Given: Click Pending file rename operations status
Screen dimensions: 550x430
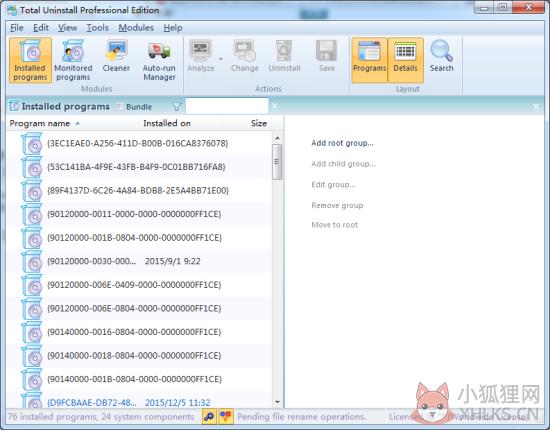Looking at the screenshot, I should pos(302,417).
